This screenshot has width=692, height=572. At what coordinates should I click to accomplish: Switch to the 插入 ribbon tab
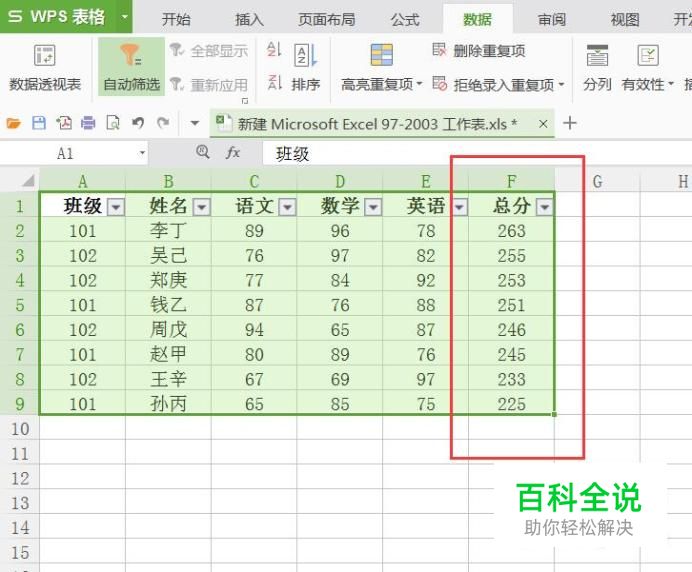point(249,19)
